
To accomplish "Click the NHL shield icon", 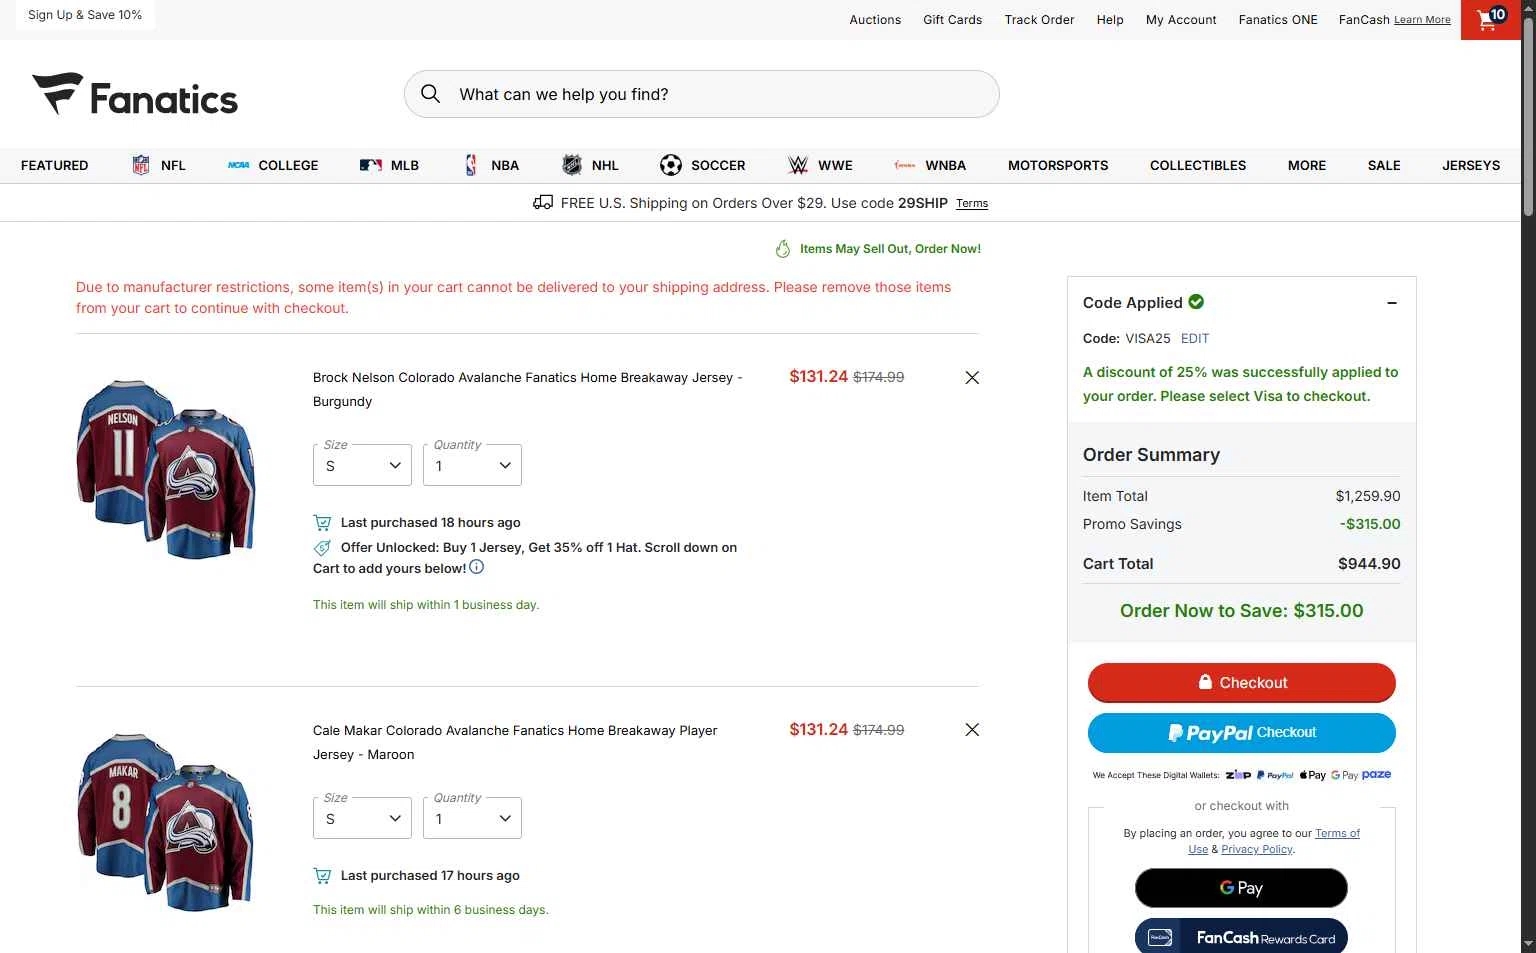I will click(x=572, y=165).
